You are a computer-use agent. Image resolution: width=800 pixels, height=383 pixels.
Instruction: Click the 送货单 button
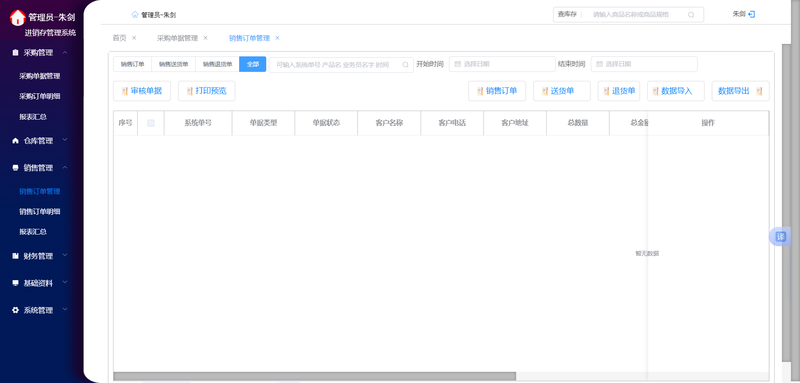[x=562, y=91]
